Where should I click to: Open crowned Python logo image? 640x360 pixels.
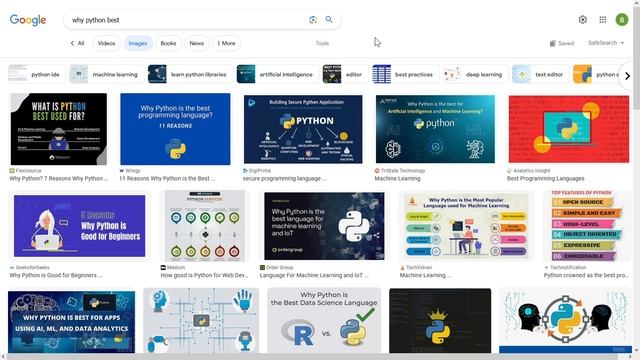point(440,320)
